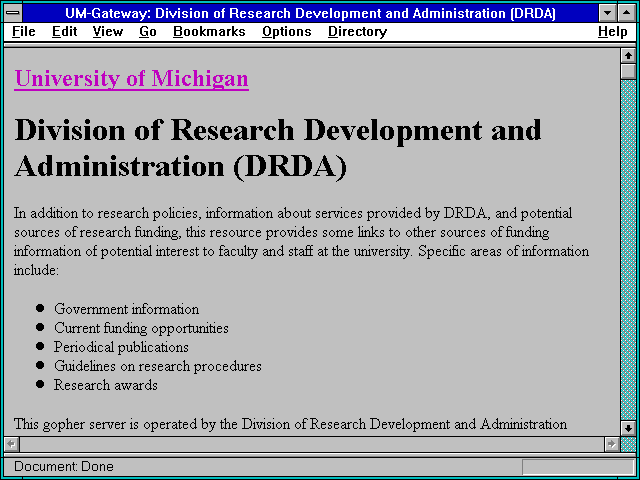Open the File menu

[24, 32]
